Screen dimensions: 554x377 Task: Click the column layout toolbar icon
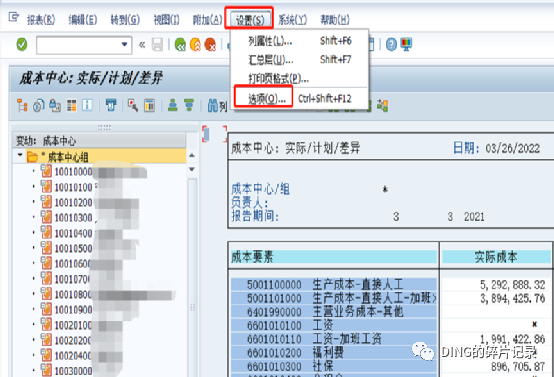point(149,105)
